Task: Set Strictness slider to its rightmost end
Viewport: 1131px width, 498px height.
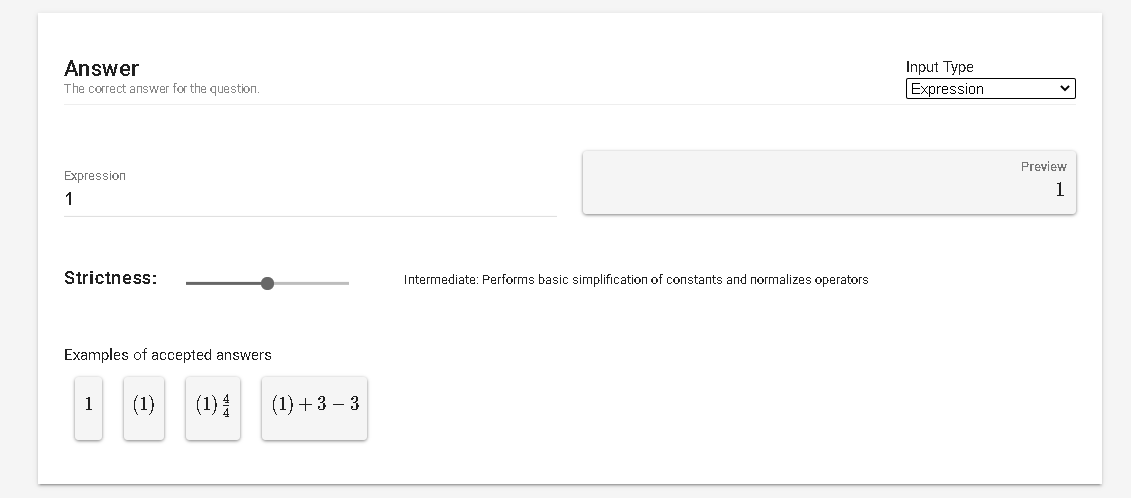Action: (348, 283)
